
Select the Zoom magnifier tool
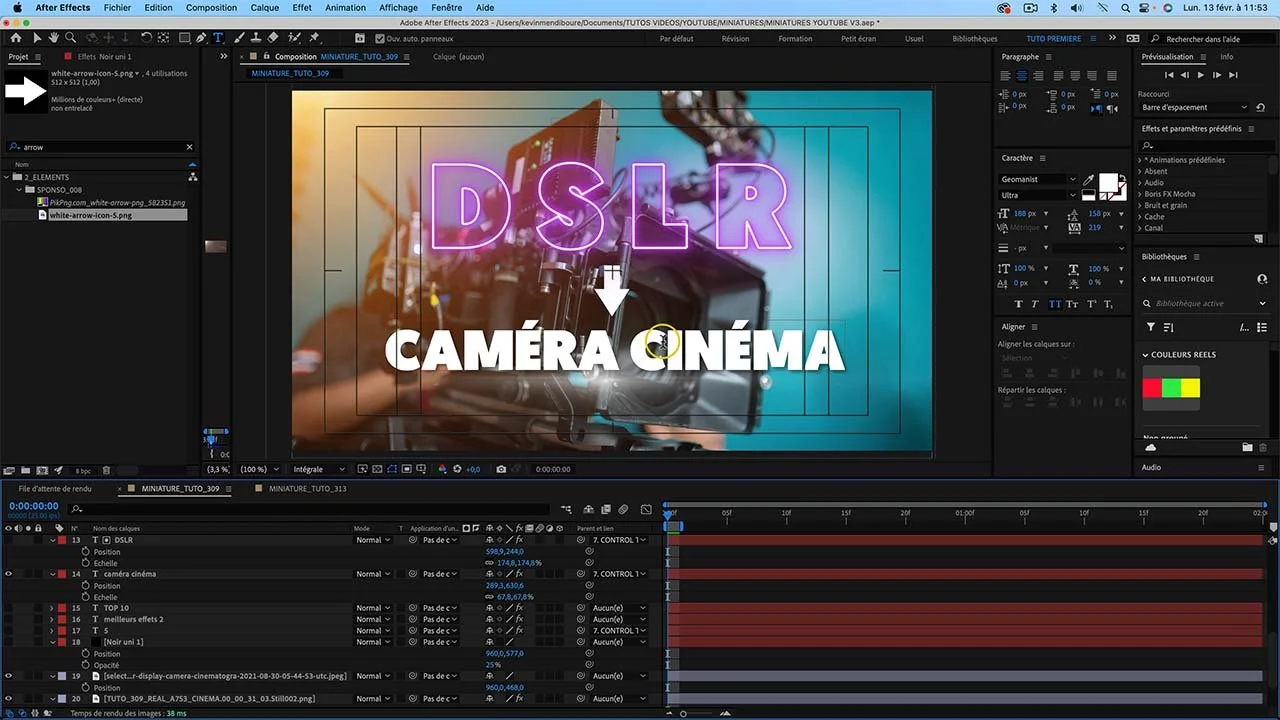pyautogui.click(x=72, y=38)
